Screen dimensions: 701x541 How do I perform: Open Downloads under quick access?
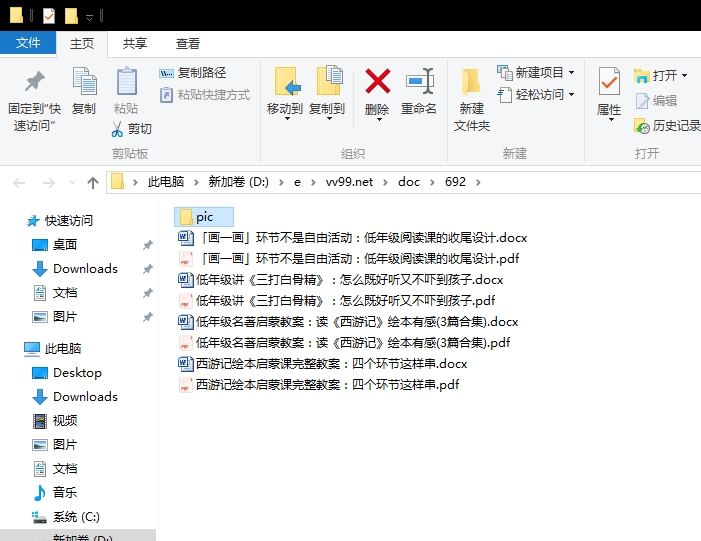(75, 269)
